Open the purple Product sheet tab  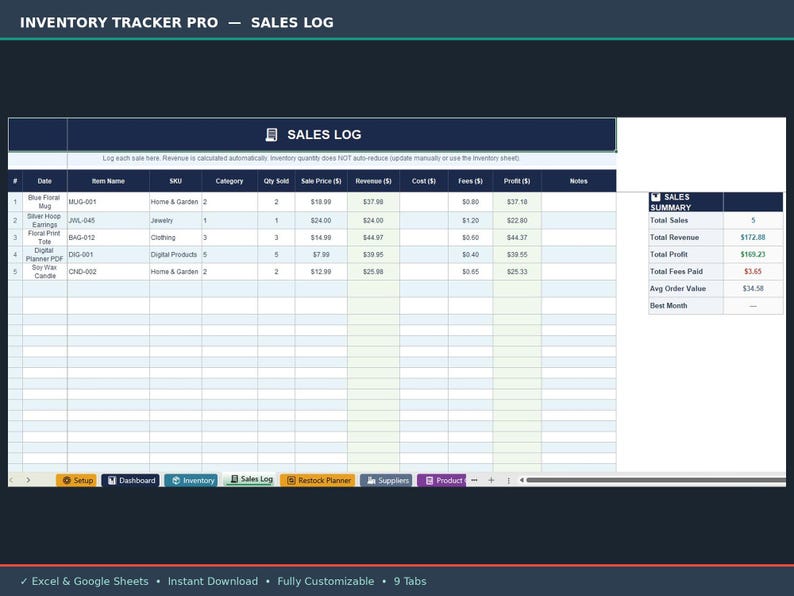442,481
